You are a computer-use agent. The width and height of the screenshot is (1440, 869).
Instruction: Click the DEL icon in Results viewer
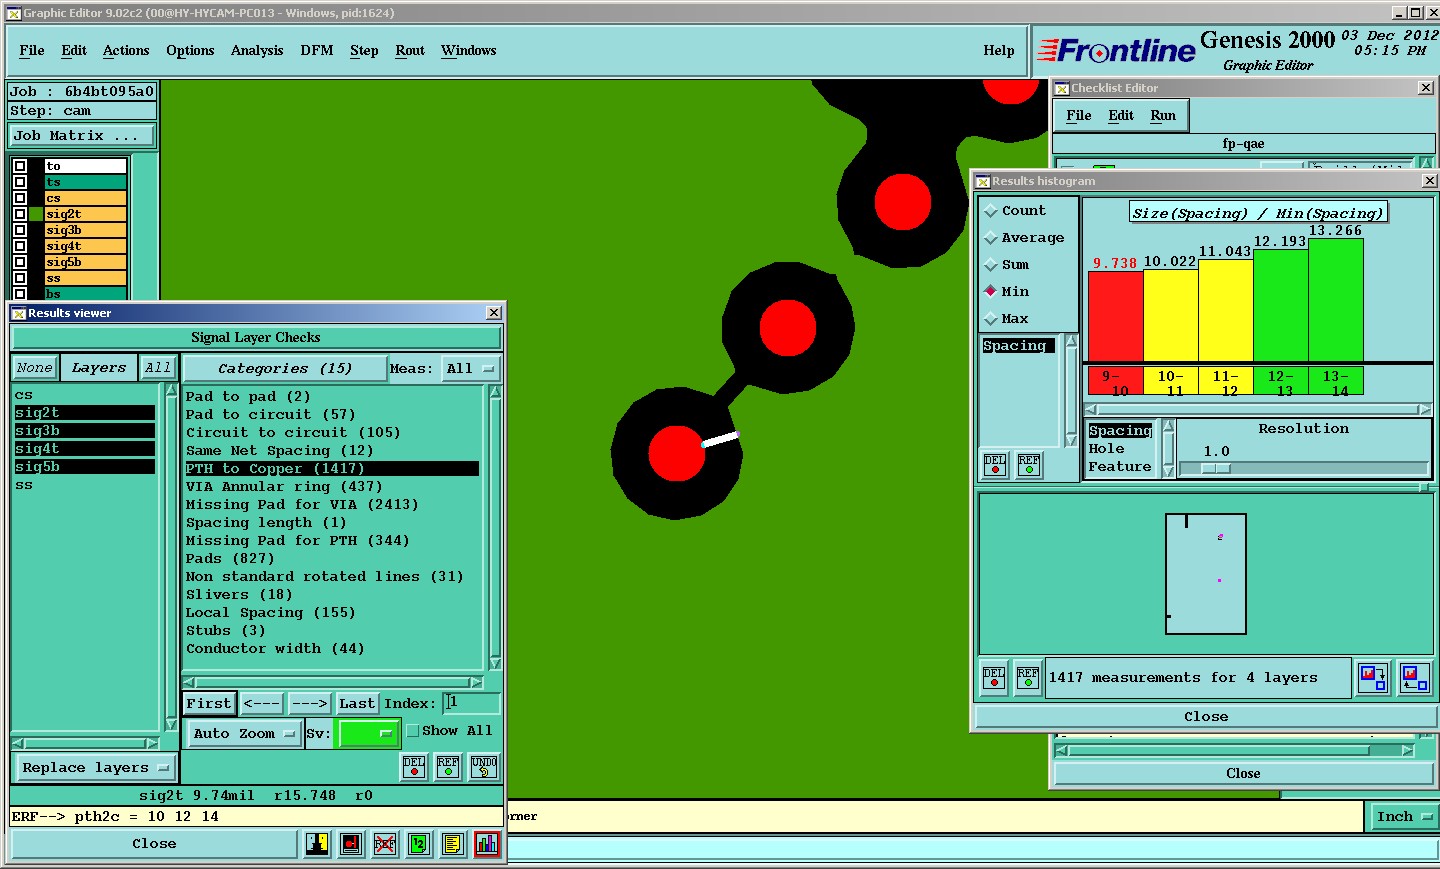(x=414, y=767)
